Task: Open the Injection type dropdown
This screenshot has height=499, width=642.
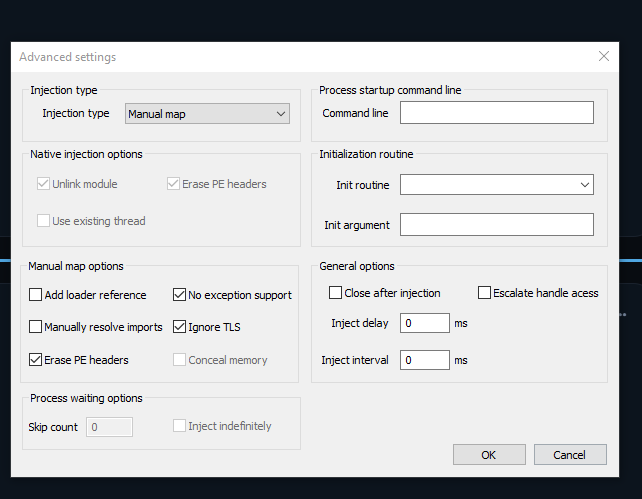Action: click(207, 114)
